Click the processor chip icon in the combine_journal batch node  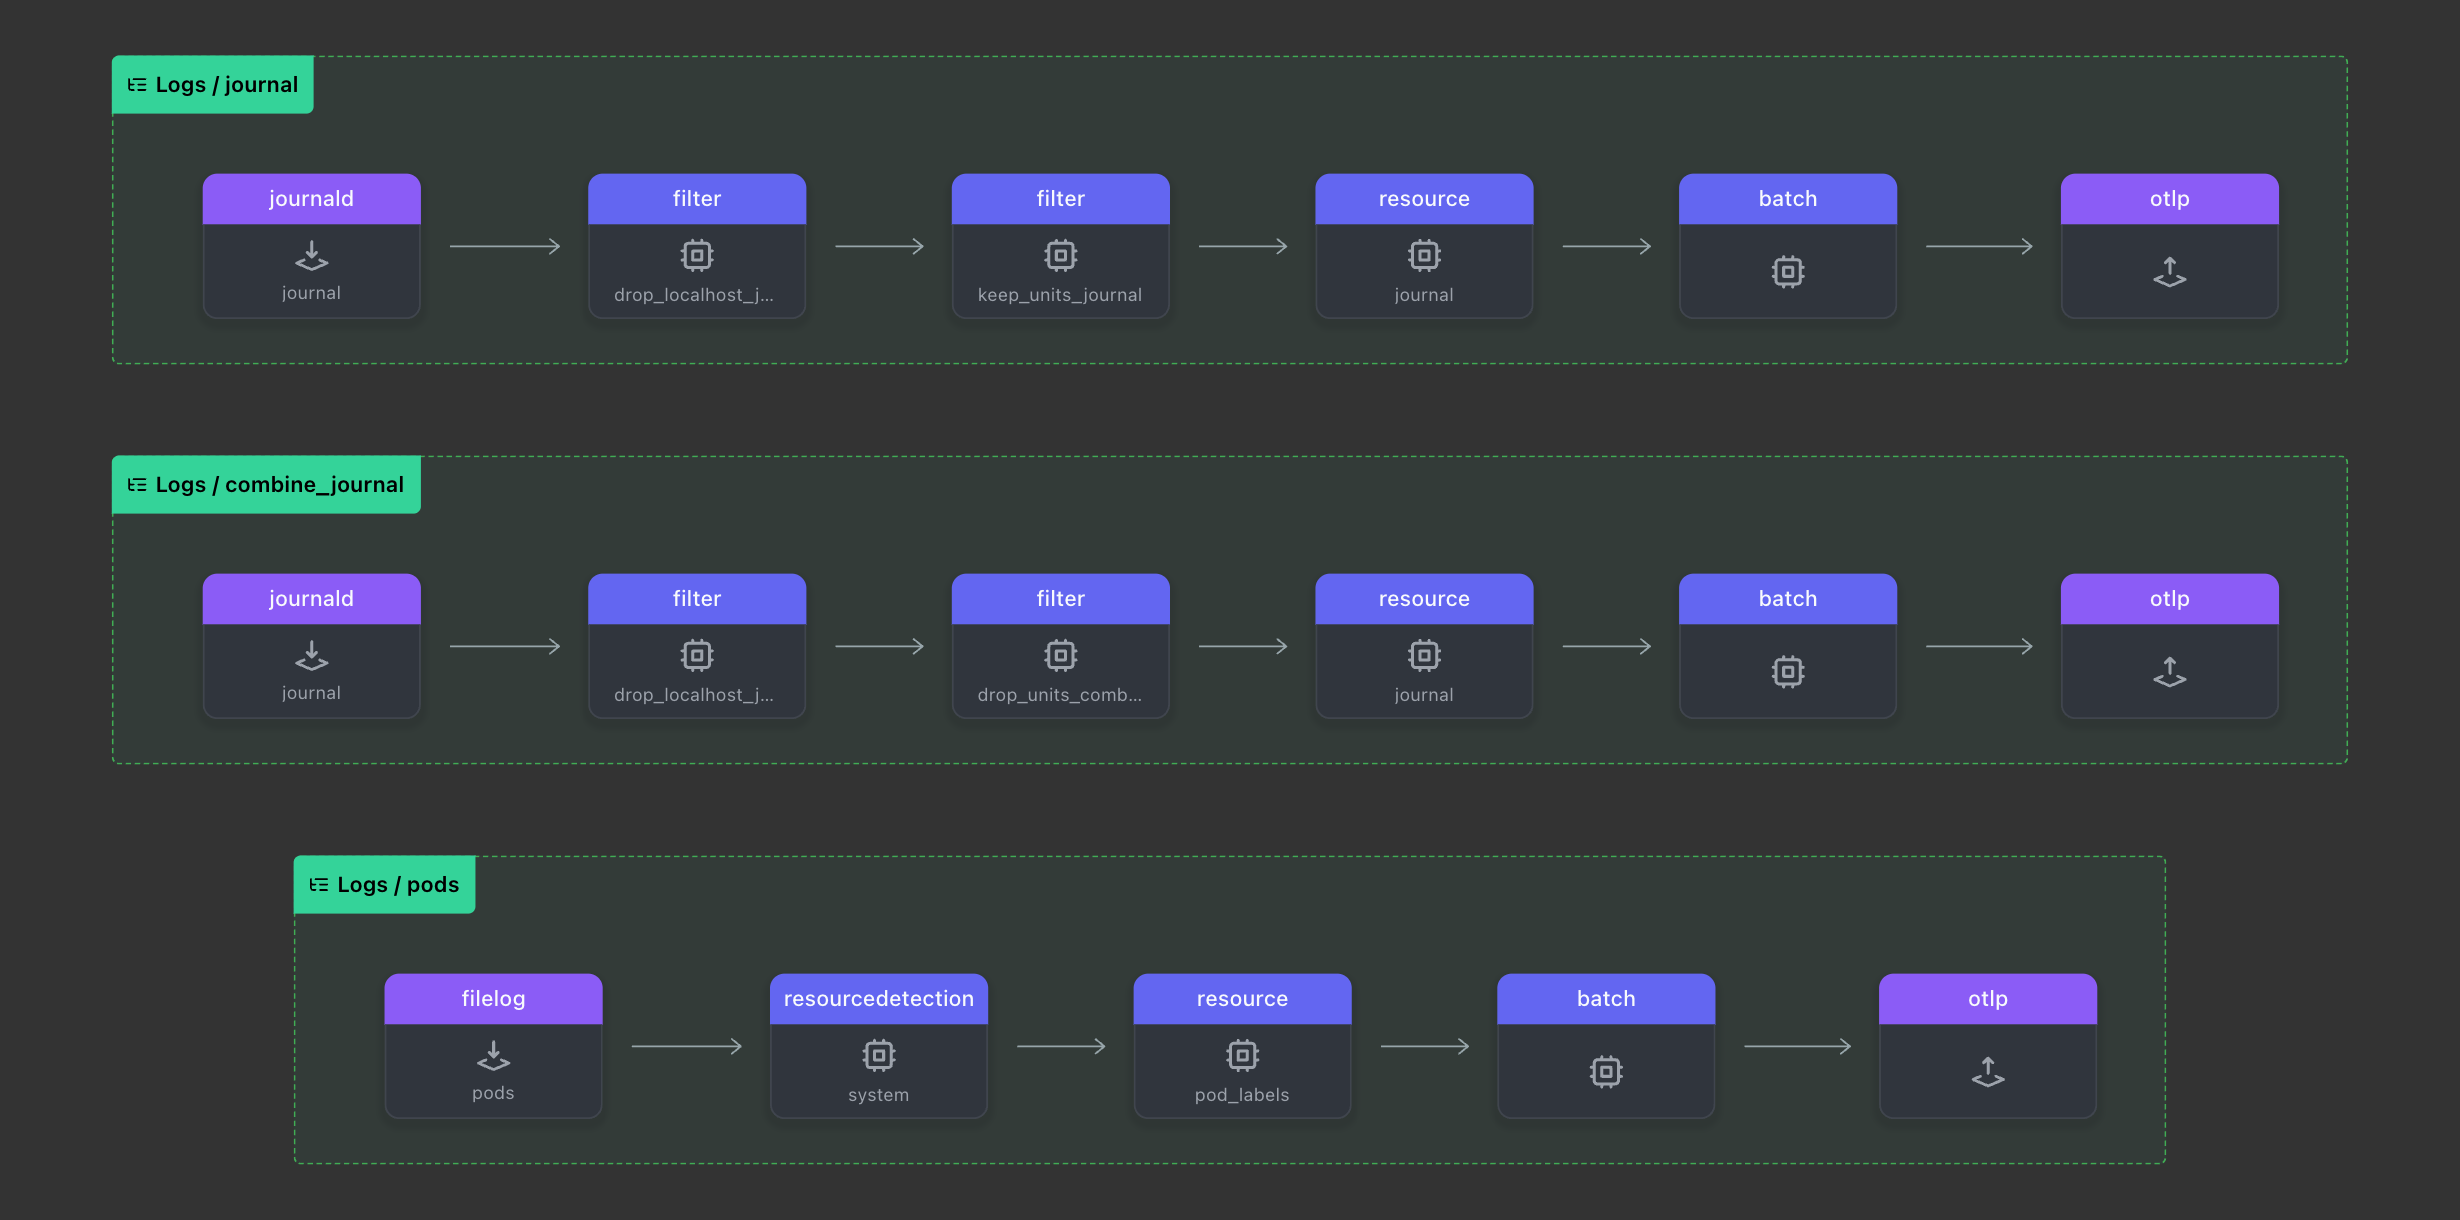pos(1787,672)
